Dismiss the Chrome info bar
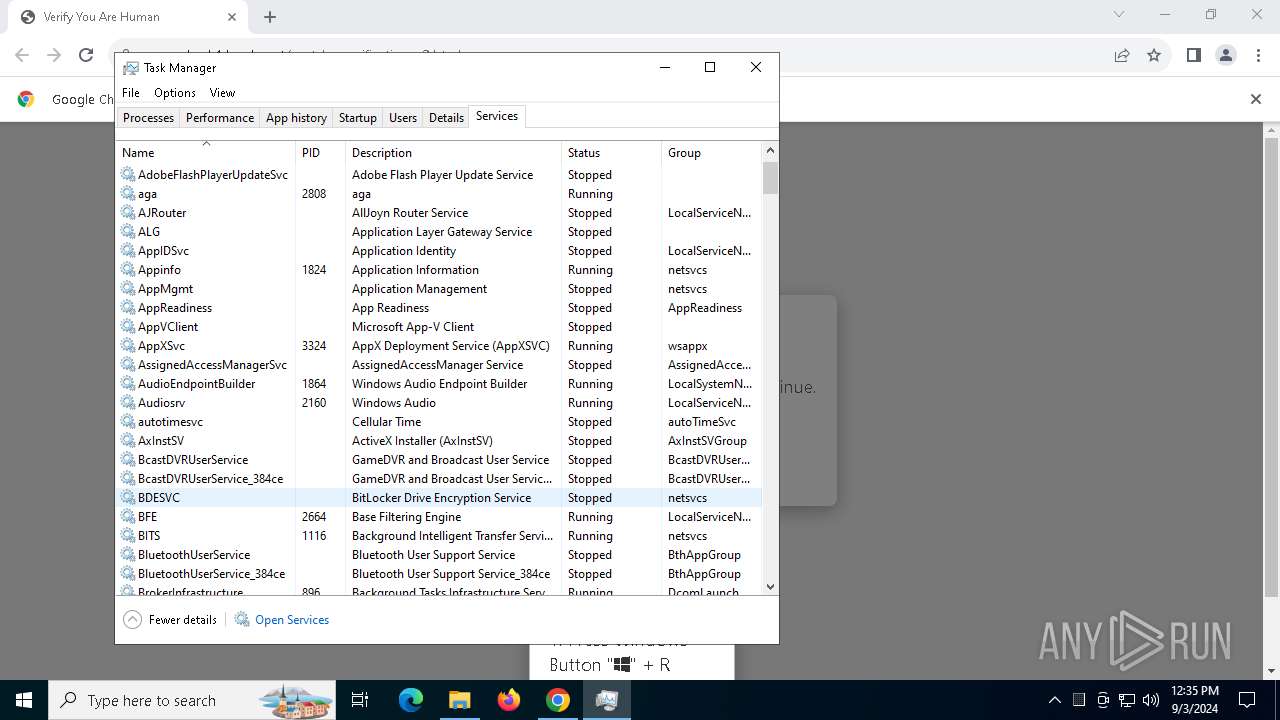The height and width of the screenshot is (720, 1280). (x=1256, y=99)
